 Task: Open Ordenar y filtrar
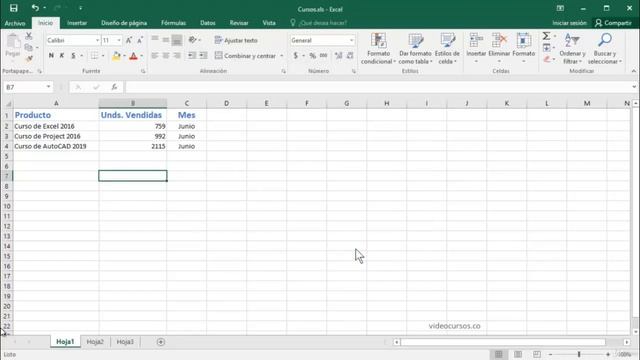click(x=572, y=49)
